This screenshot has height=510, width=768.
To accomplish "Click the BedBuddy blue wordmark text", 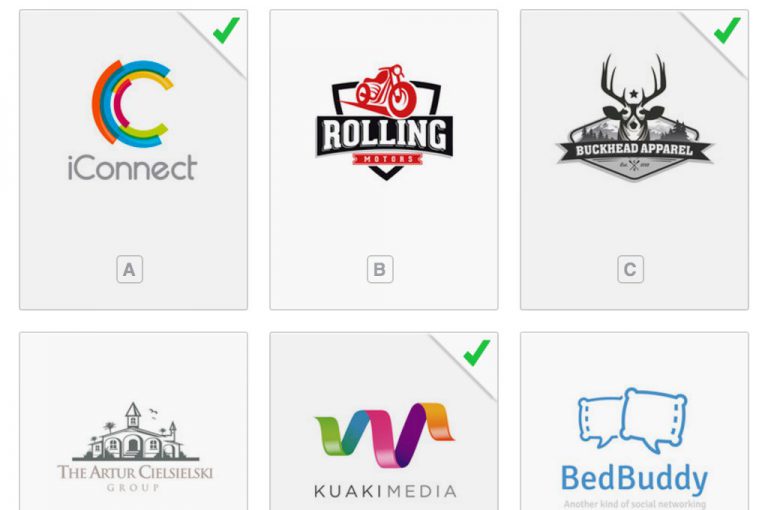I will tap(634, 479).
